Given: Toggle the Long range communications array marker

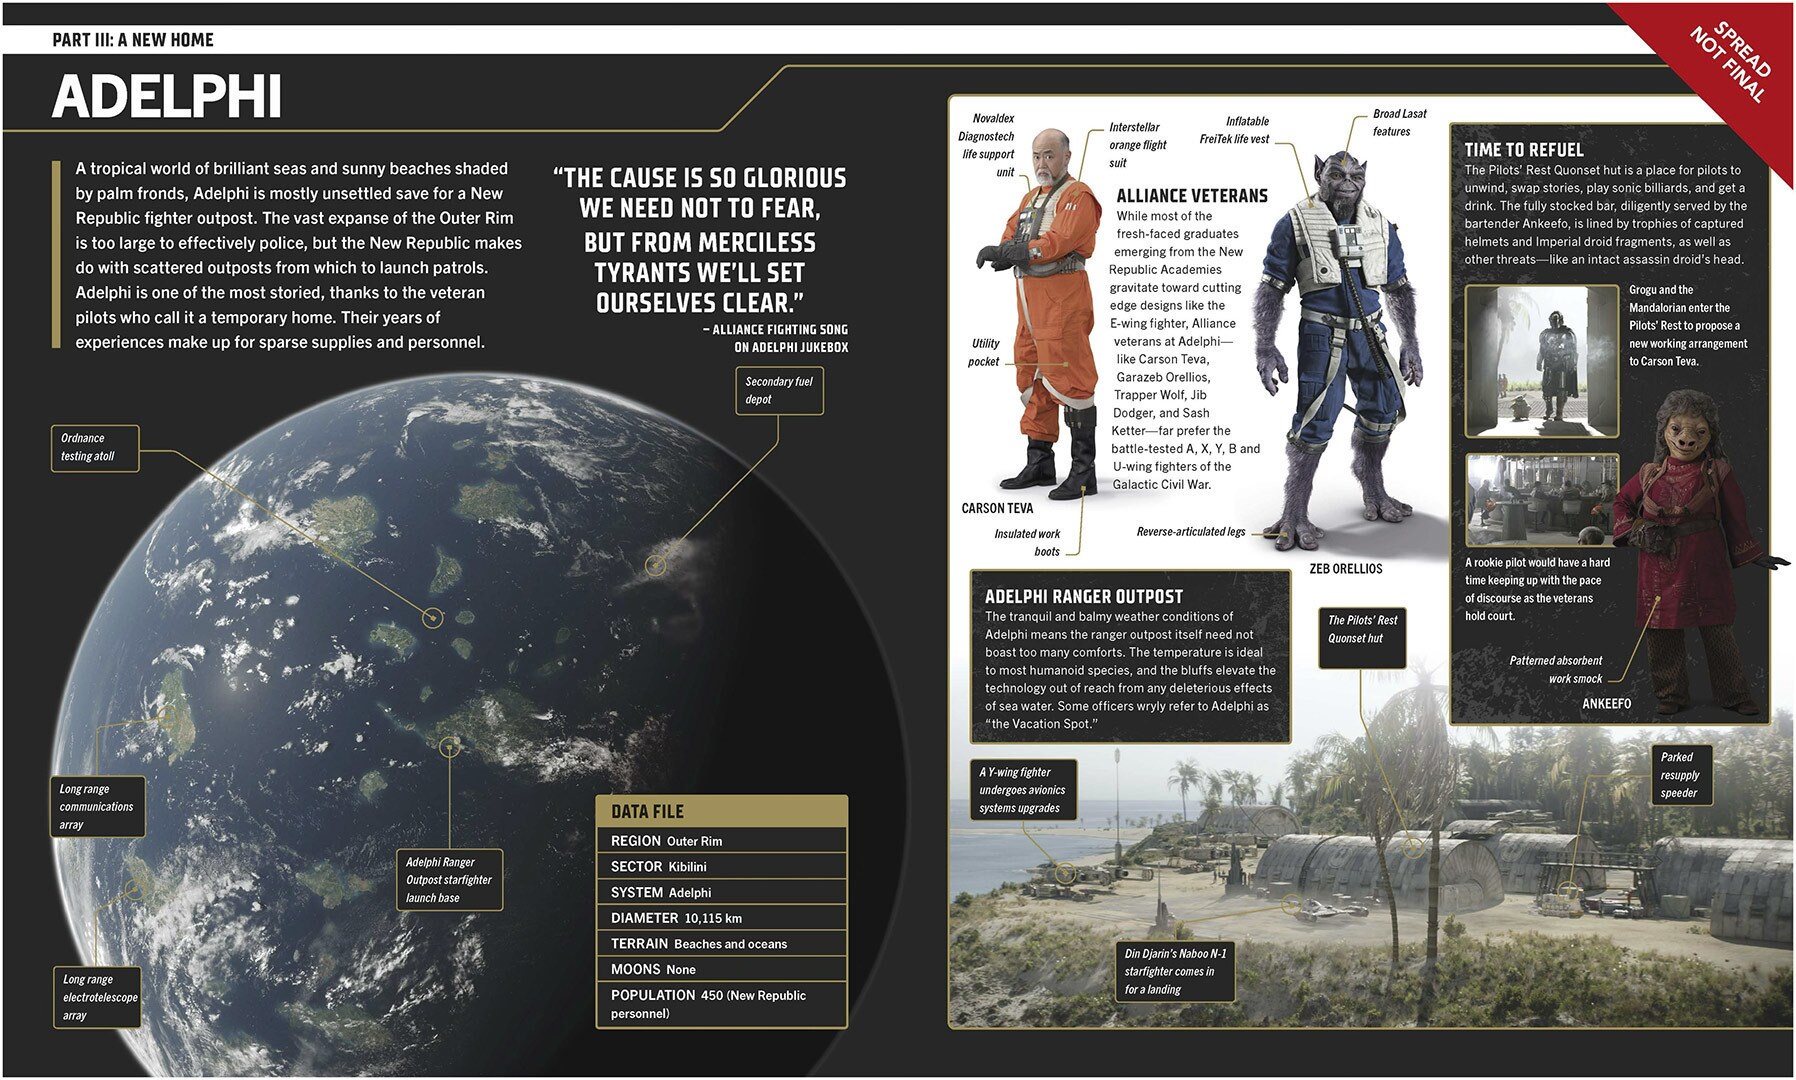Looking at the screenshot, I should click(x=97, y=806).
